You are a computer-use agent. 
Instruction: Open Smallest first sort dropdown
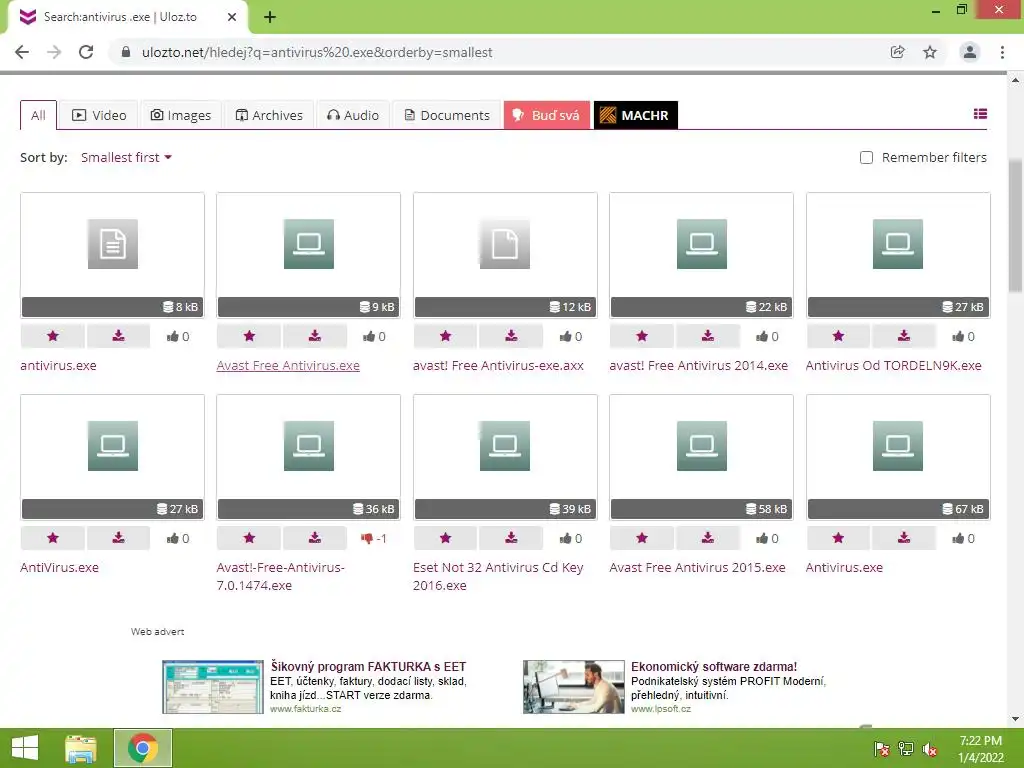click(x=126, y=157)
